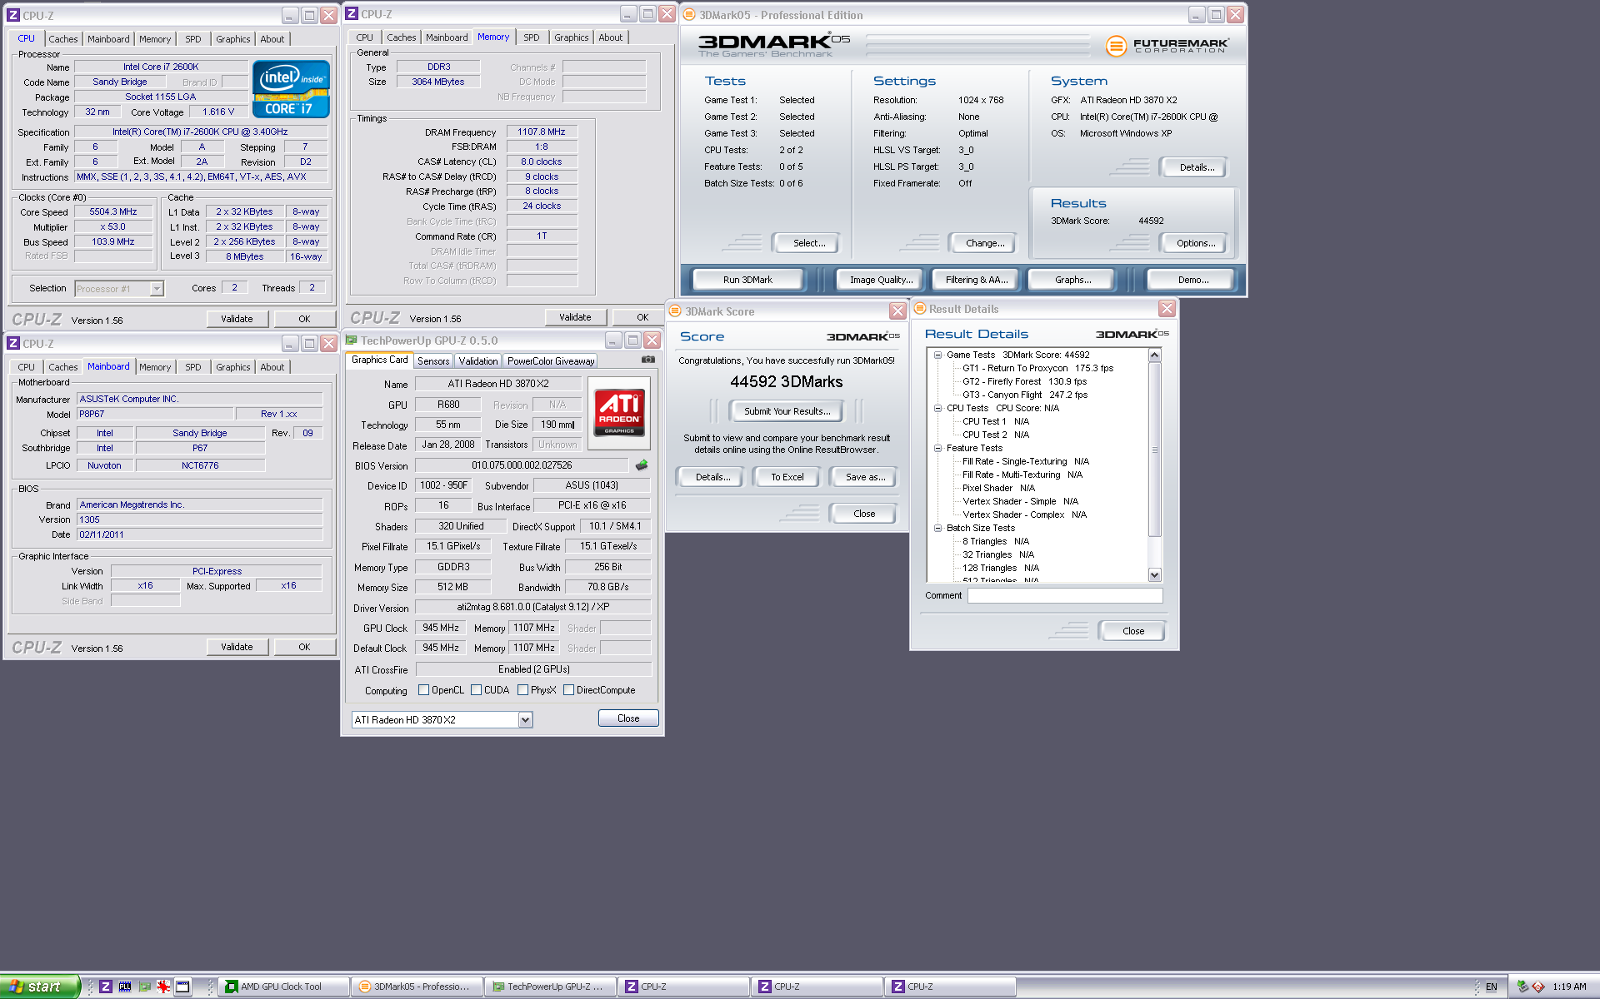Collapse the Game Tests tree node
1600x999 pixels.
937,355
